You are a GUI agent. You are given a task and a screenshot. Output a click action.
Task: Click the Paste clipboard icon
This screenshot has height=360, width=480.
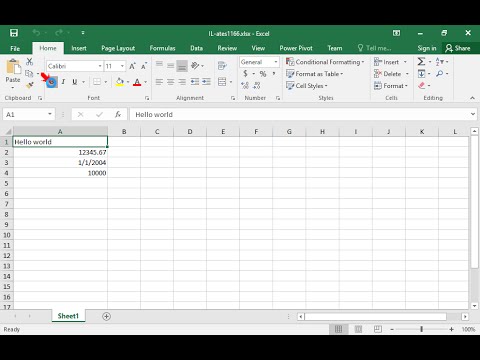click(13, 67)
